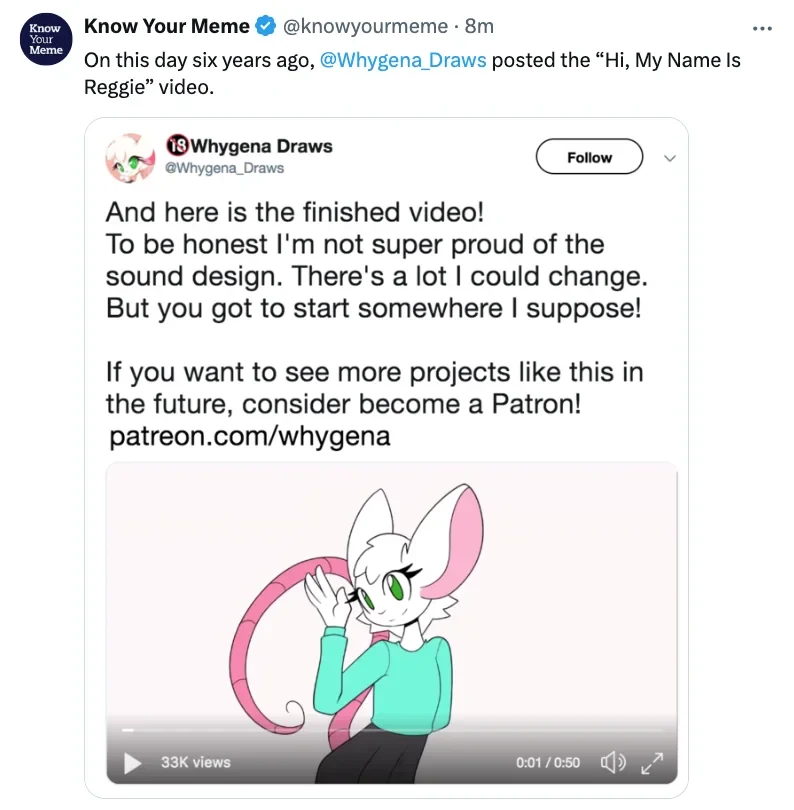Follow the Whygena Draws account
This screenshot has width=794, height=810.
pyautogui.click(x=589, y=157)
